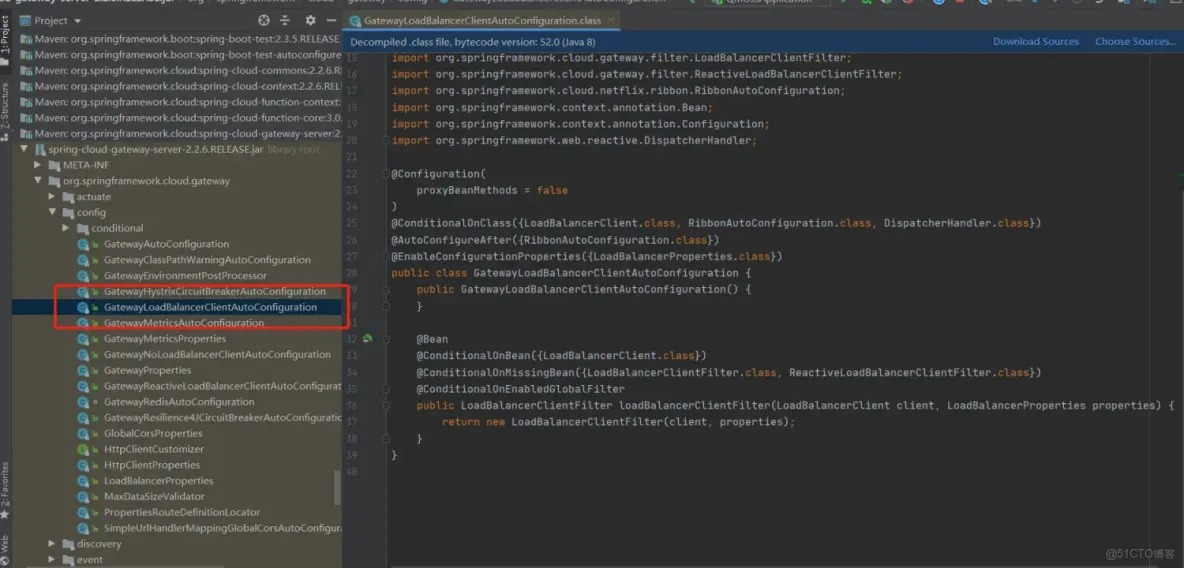Open the 2: Favorites tool window tab
The width and height of the screenshot is (1184, 568).
tap(5, 489)
